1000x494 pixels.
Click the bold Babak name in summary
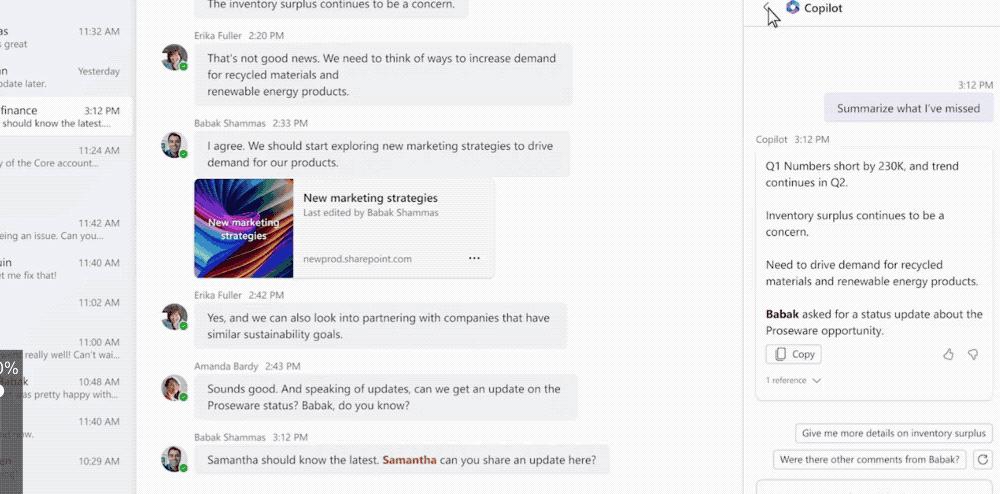coord(782,314)
